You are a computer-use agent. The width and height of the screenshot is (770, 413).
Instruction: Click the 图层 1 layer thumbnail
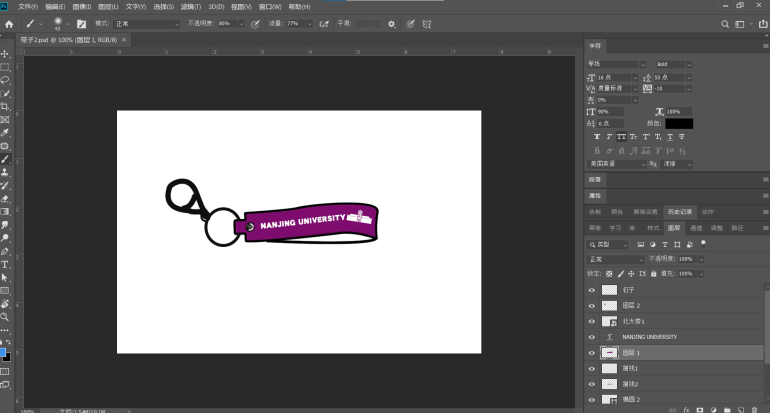point(609,353)
